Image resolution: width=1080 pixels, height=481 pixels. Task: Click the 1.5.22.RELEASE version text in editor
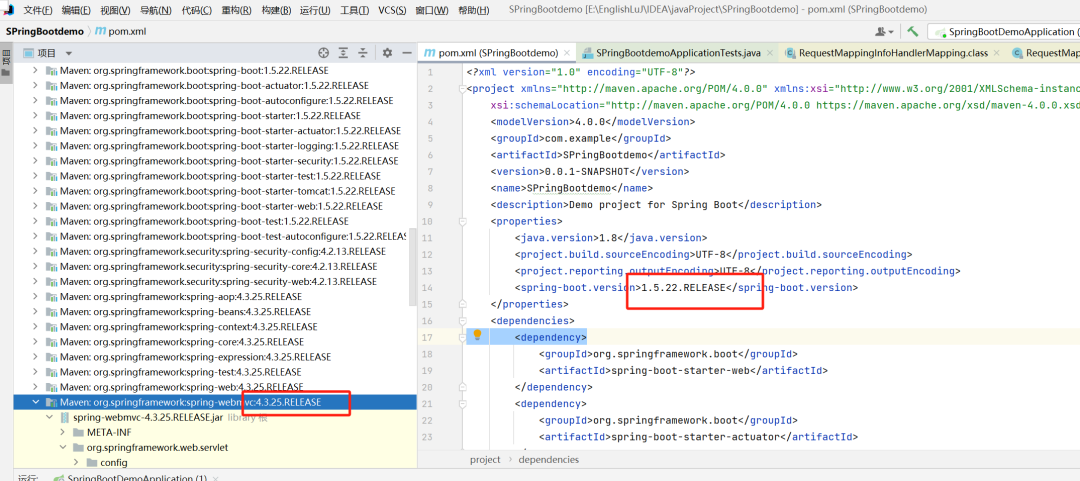coord(683,287)
